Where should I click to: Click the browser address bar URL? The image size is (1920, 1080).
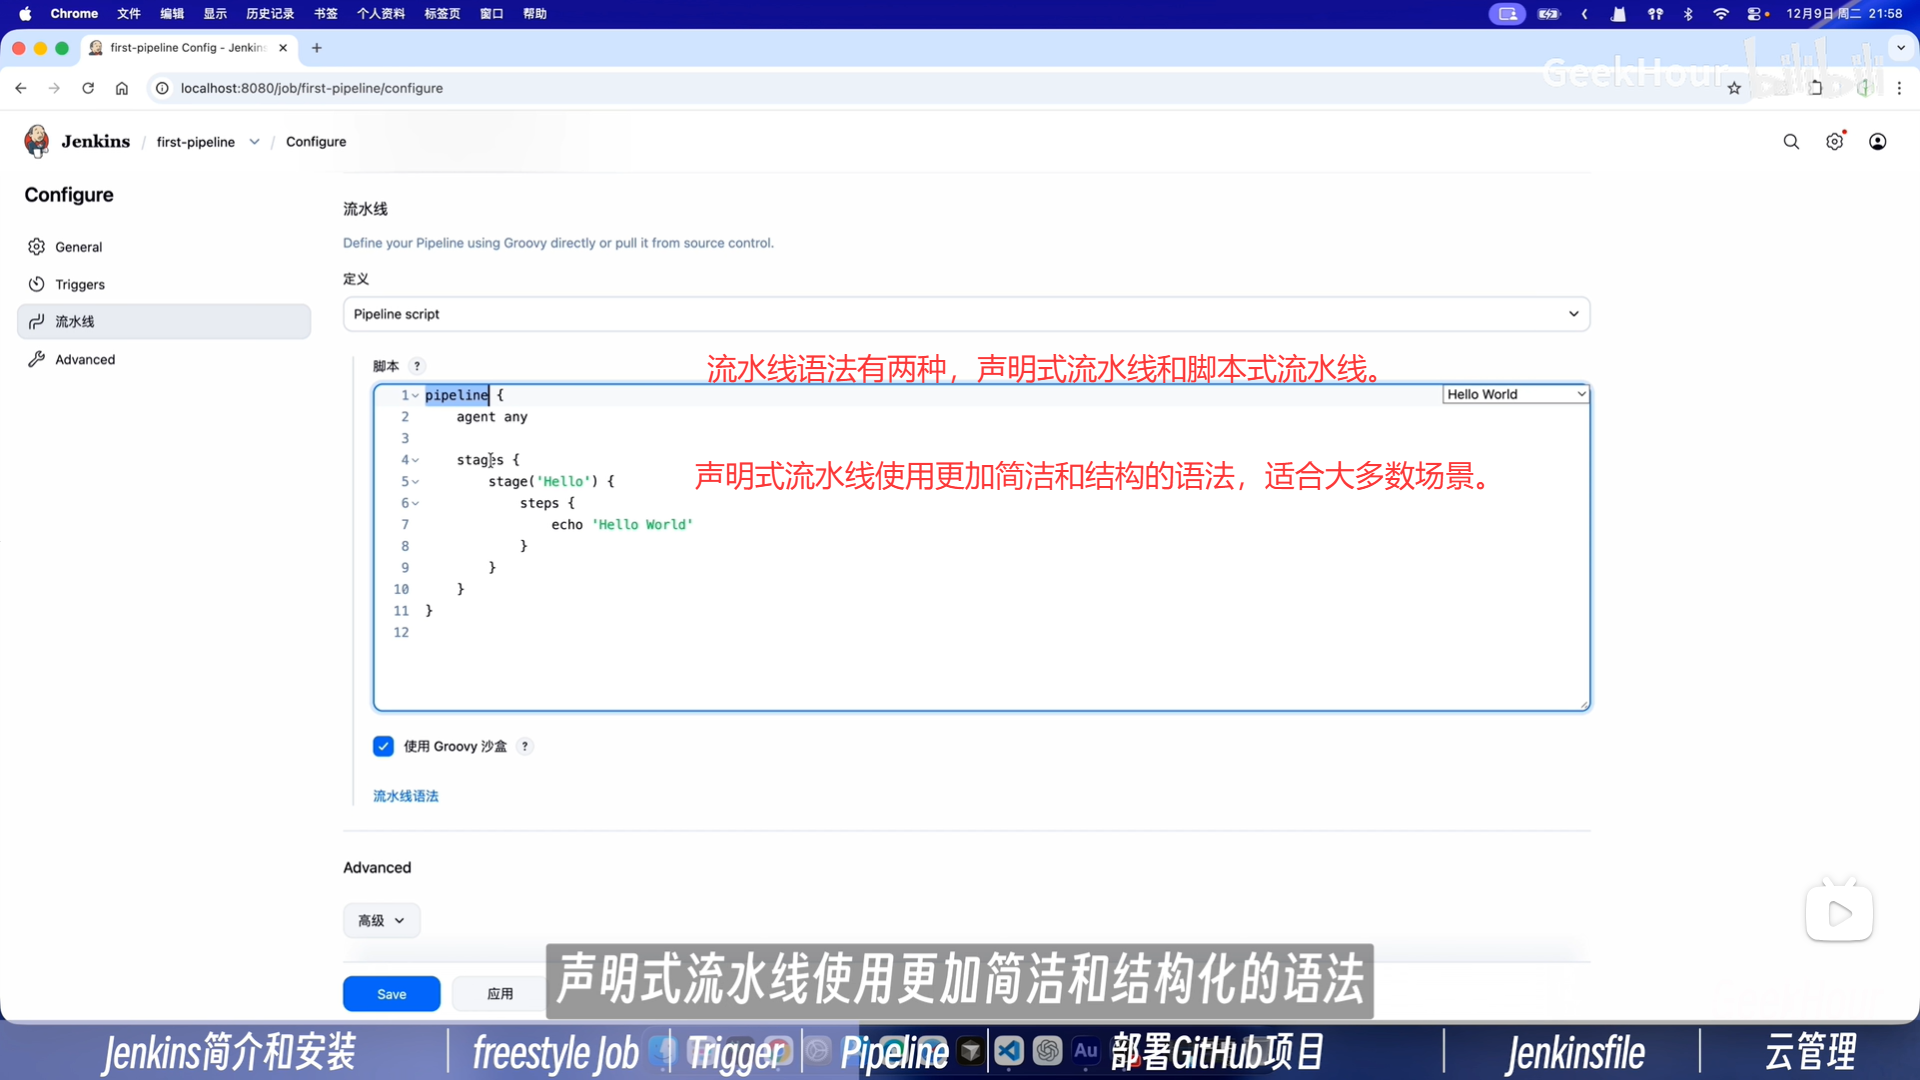[311, 88]
